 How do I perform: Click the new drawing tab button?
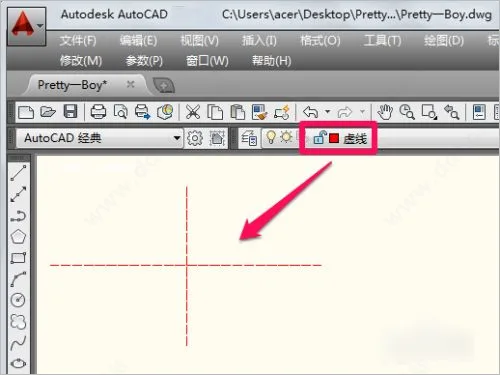coord(164,86)
